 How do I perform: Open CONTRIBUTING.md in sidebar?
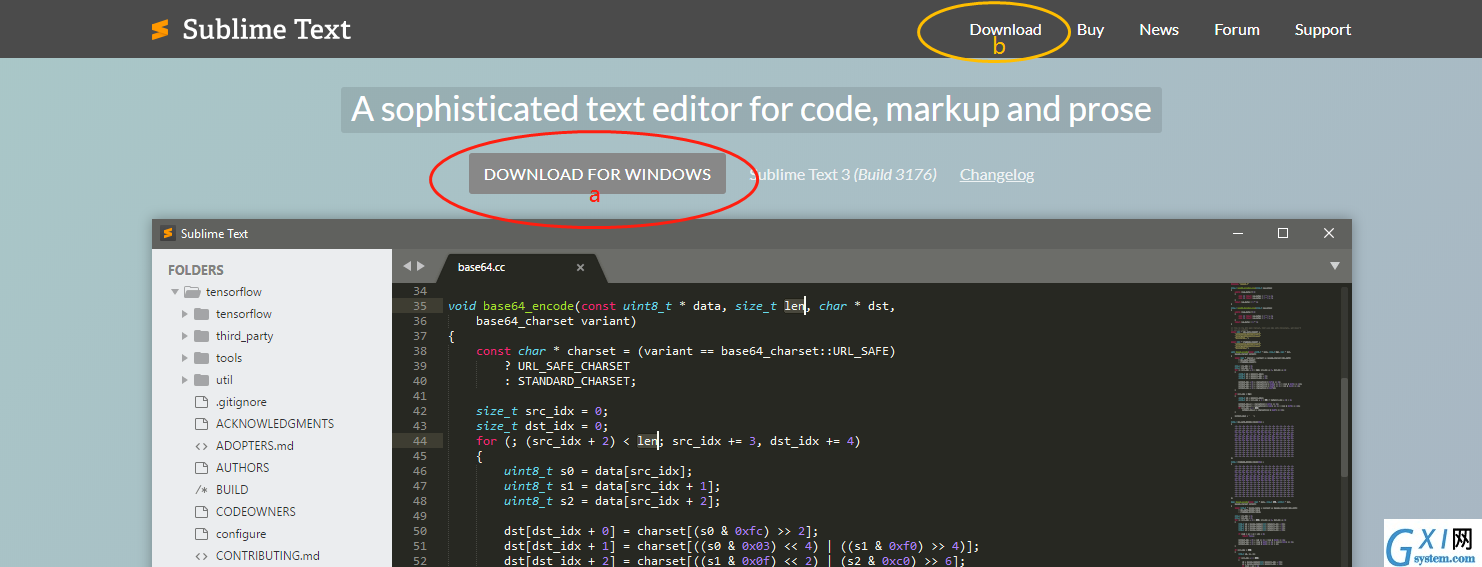pyautogui.click(x=268, y=556)
